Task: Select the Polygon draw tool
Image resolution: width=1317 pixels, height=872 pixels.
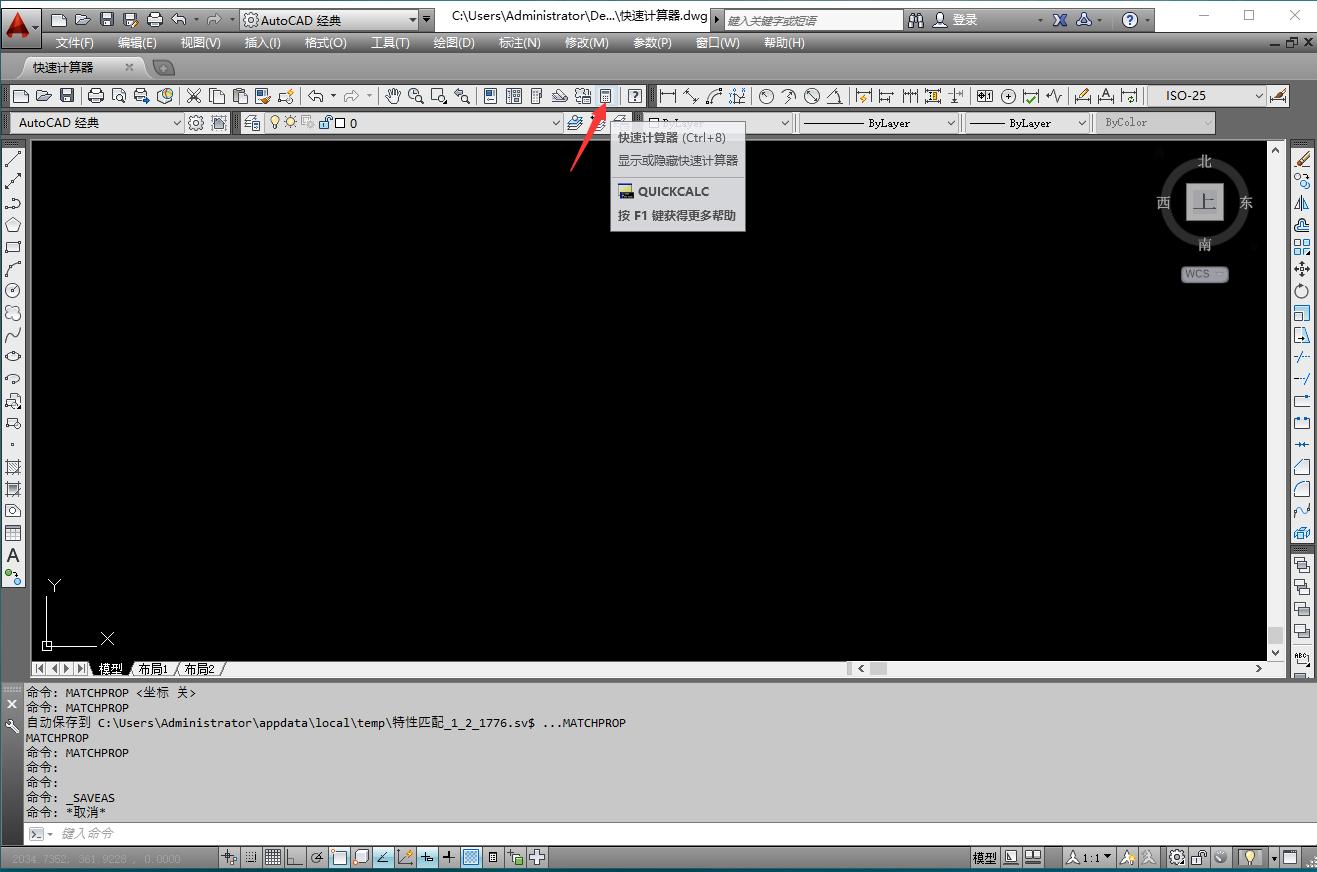Action: pos(13,225)
